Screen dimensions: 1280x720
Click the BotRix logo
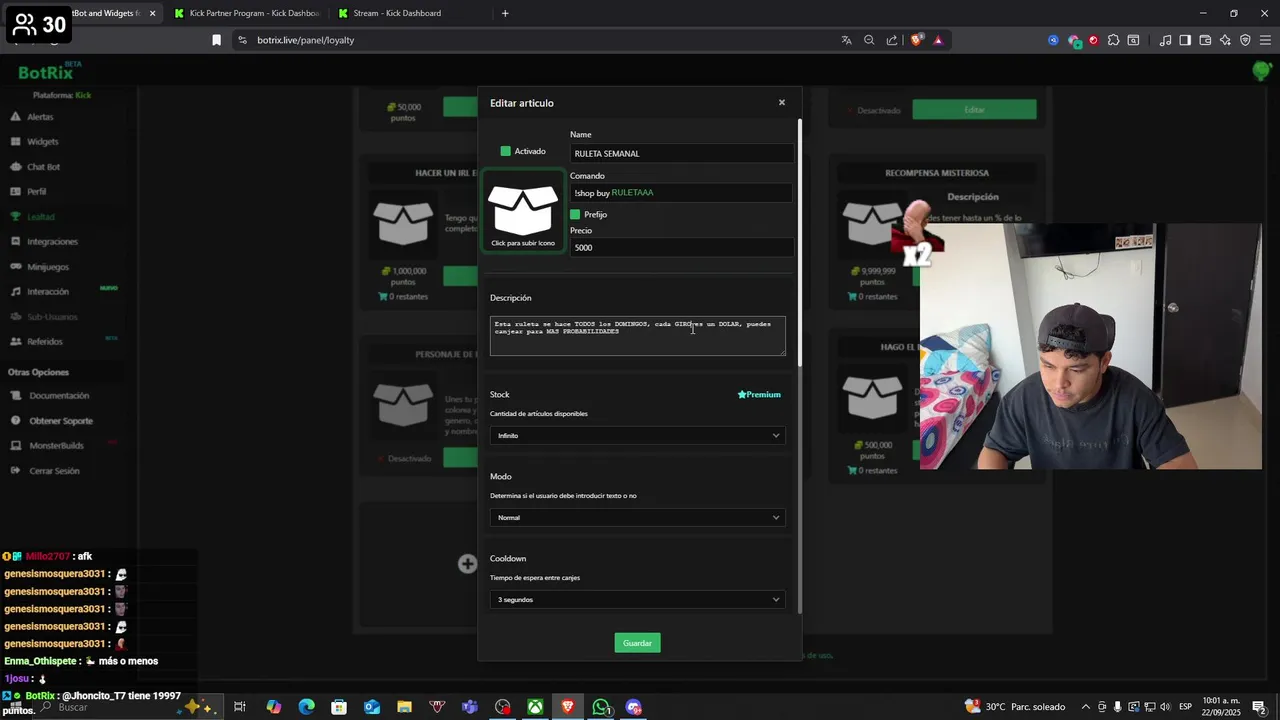click(x=47, y=72)
